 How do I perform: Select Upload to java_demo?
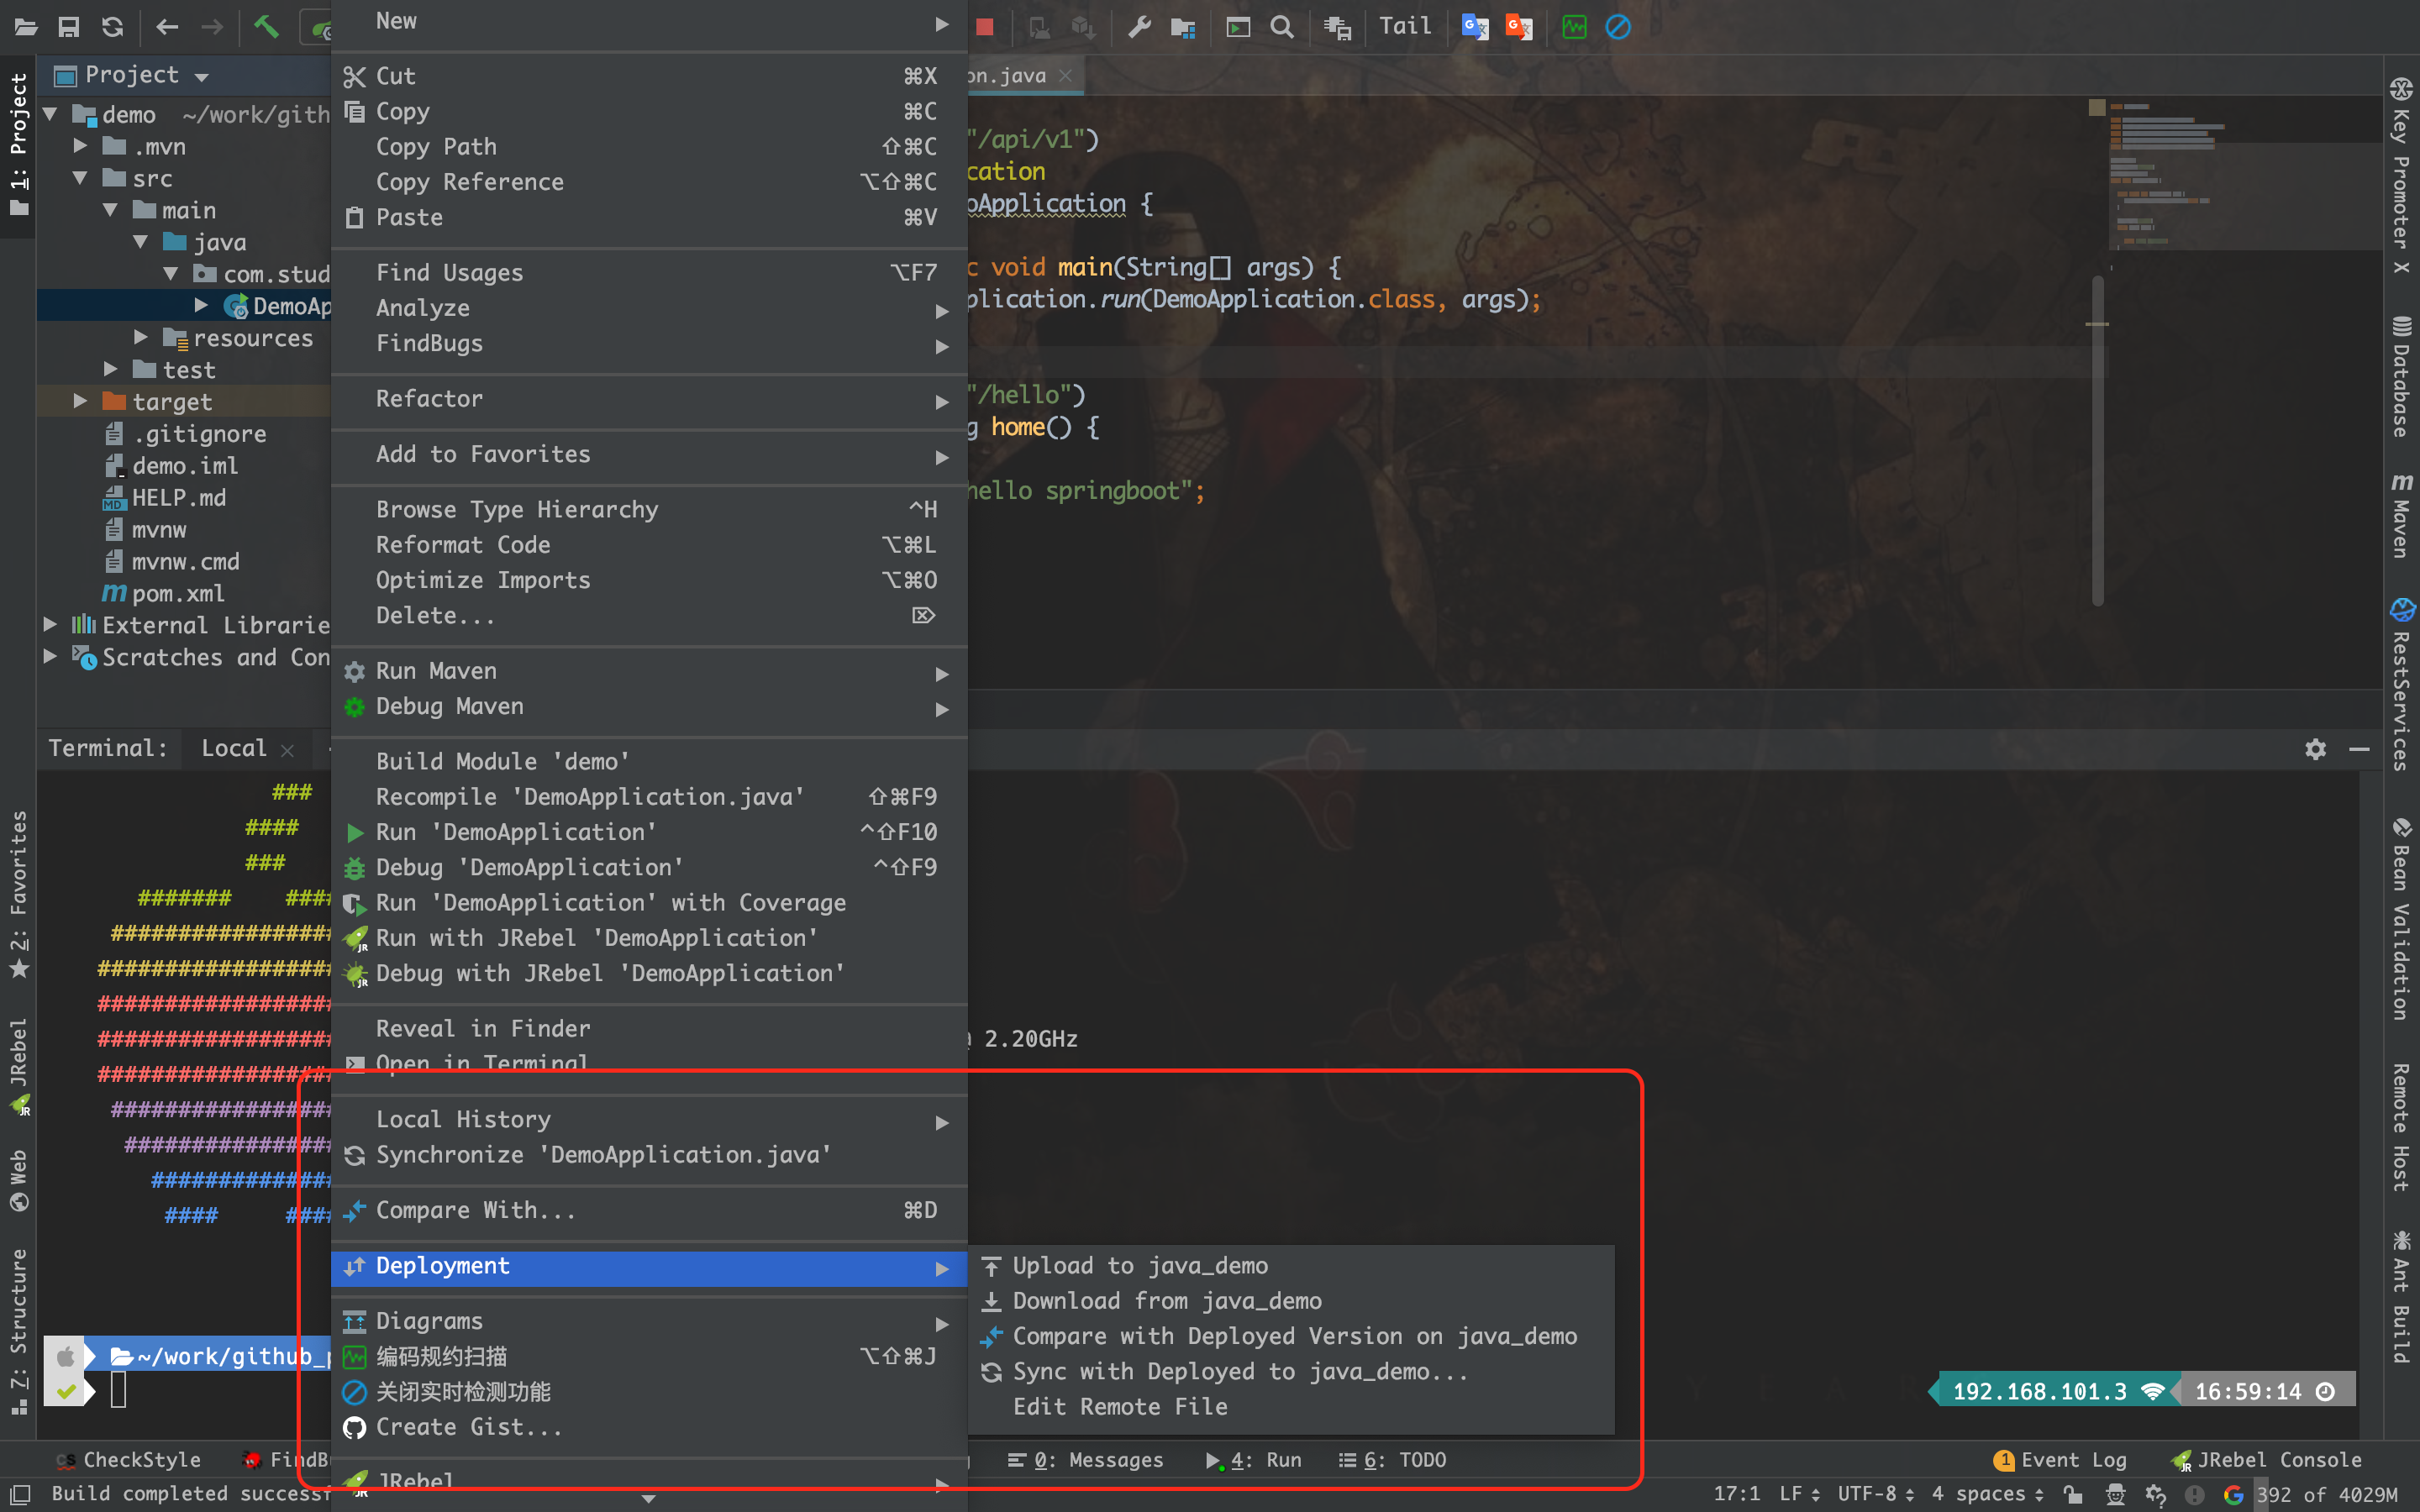pos(1140,1265)
